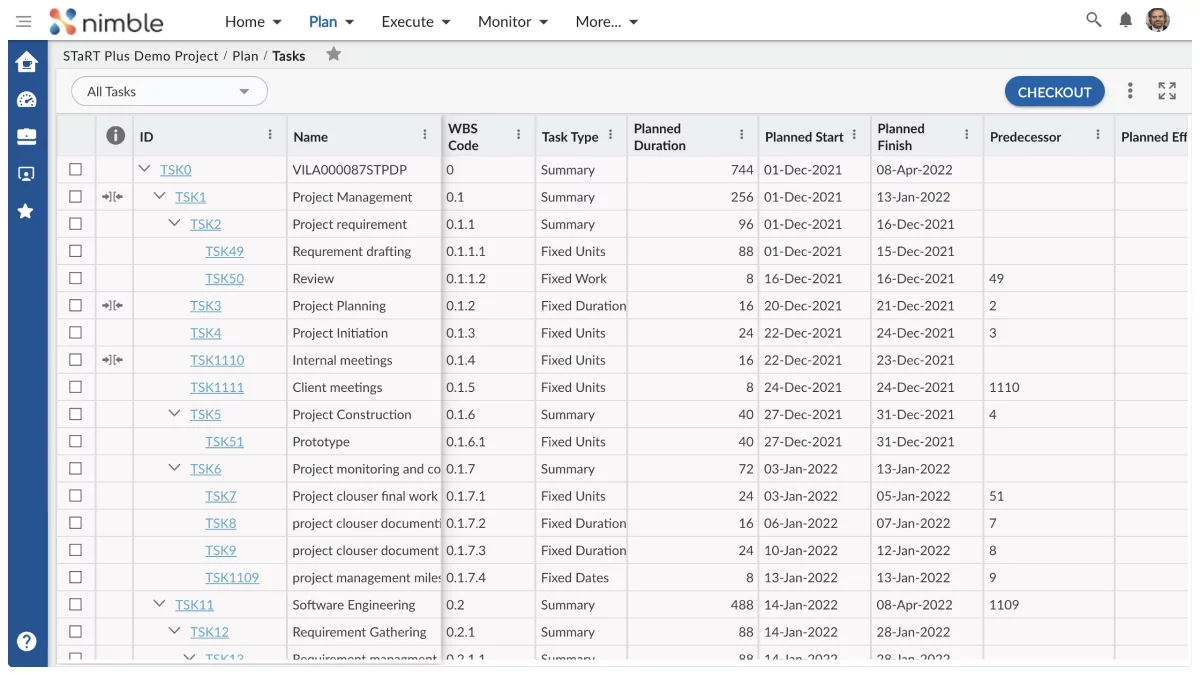Screen dimensions: 1200x675
Task: Select the briefcase projects icon in sidebar
Action: 26,134
